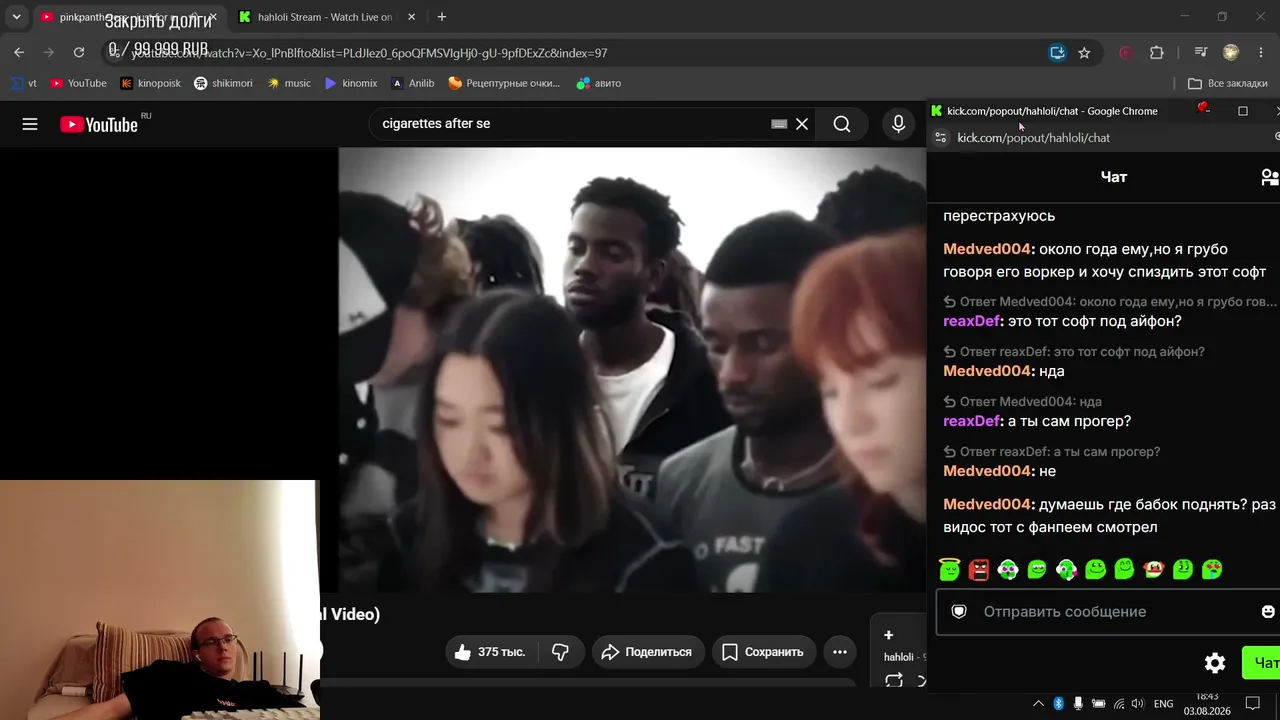Open the Chrome profile avatar
Screen dimensions: 1280x720
point(1231,53)
